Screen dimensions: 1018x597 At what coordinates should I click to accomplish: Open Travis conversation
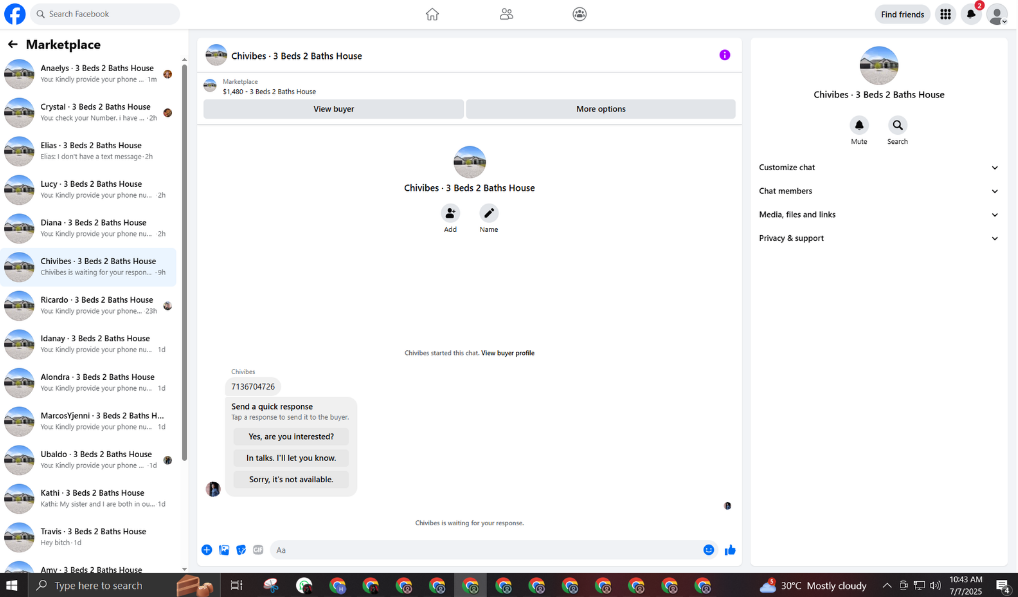click(x=89, y=537)
